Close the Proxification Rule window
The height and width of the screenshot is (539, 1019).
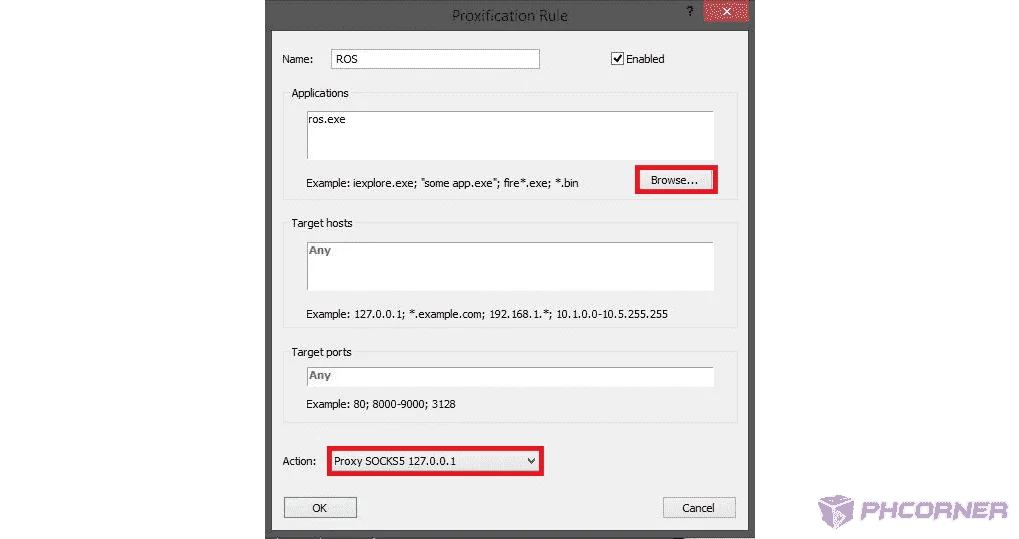click(x=727, y=12)
